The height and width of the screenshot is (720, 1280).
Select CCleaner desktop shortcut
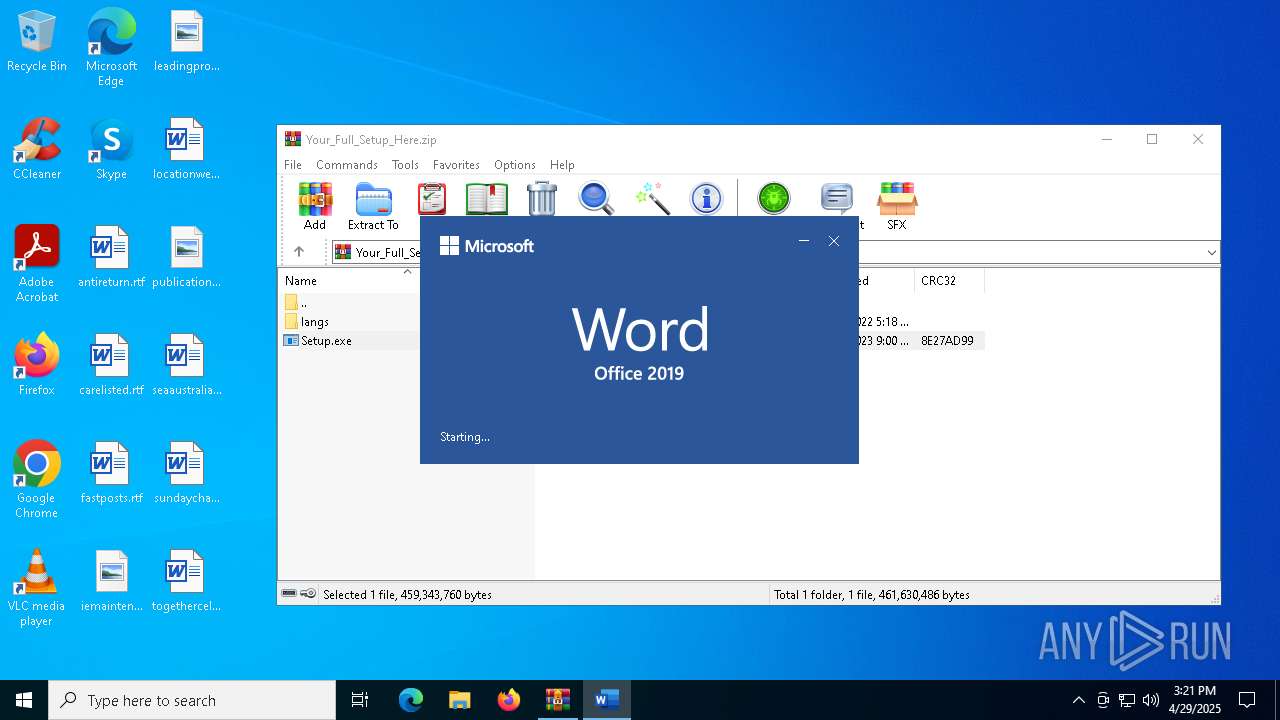[x=37, y=149]
